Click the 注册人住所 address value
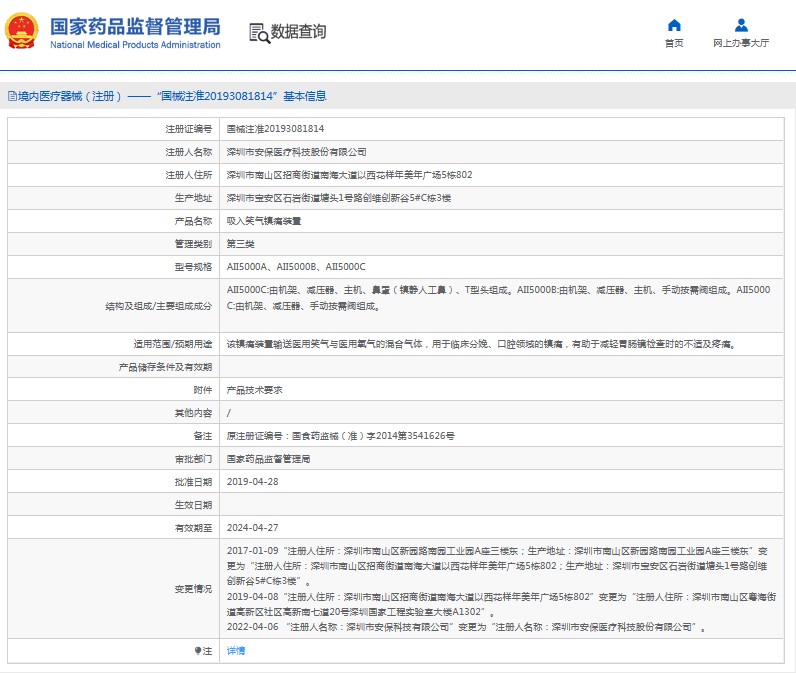 tap(349, 175)
